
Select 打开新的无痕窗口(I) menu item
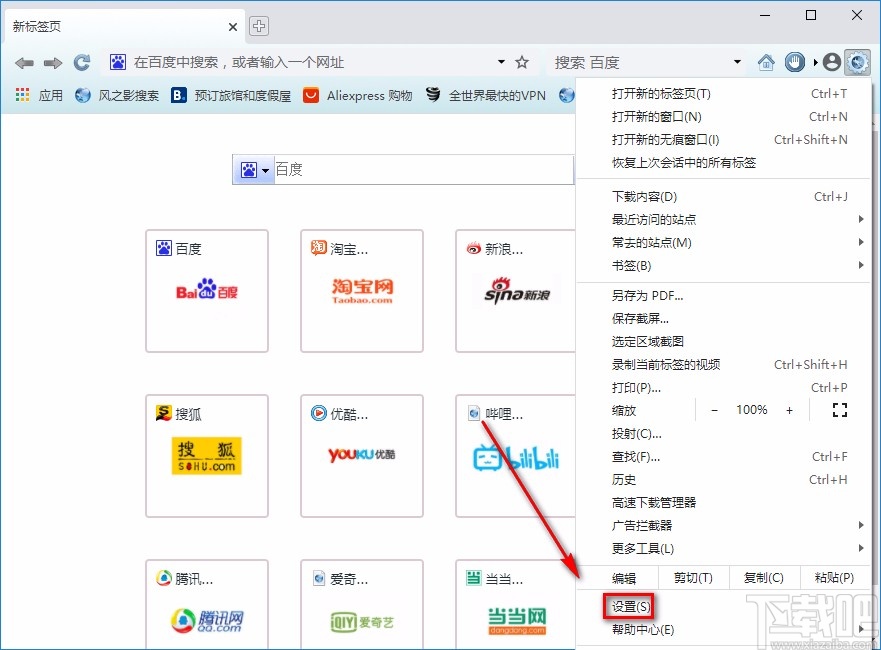(724, 140)
